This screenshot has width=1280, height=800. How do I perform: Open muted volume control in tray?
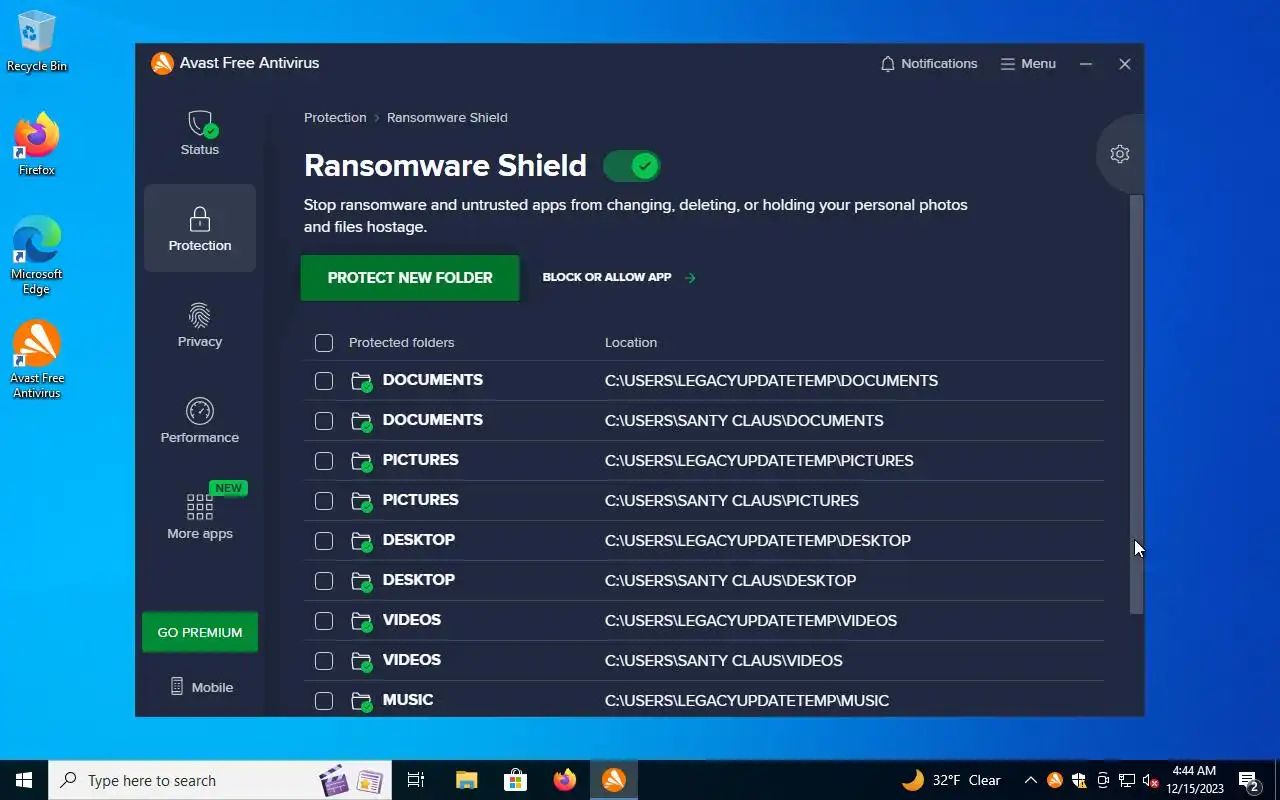1151,780
